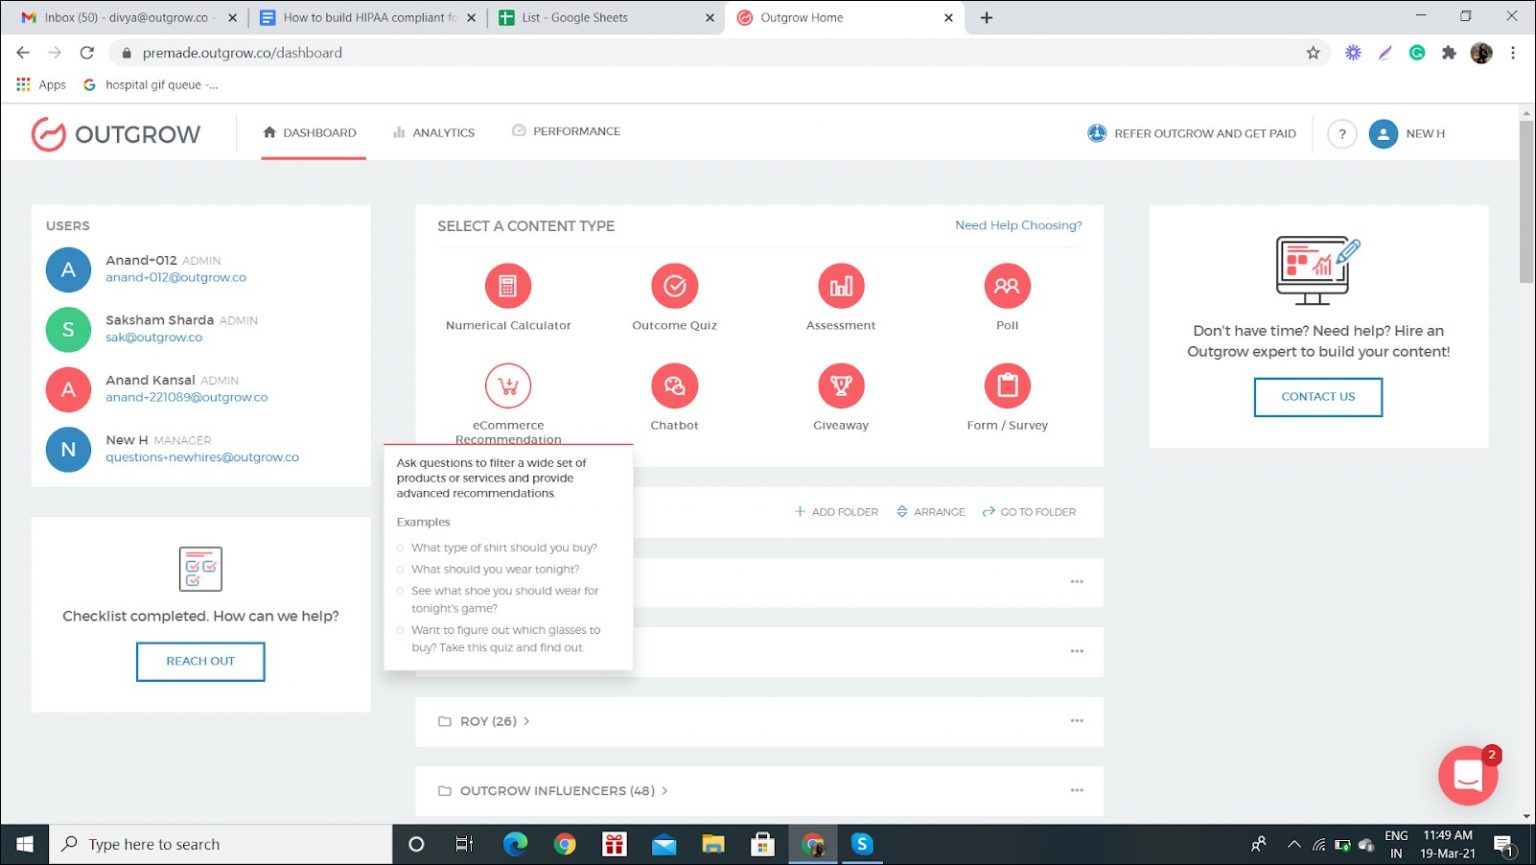The height and width of the screenshot is (865, 1536).
Task: Open the three-dot menu for ROY folder
Action: (x=1077, y=721)
